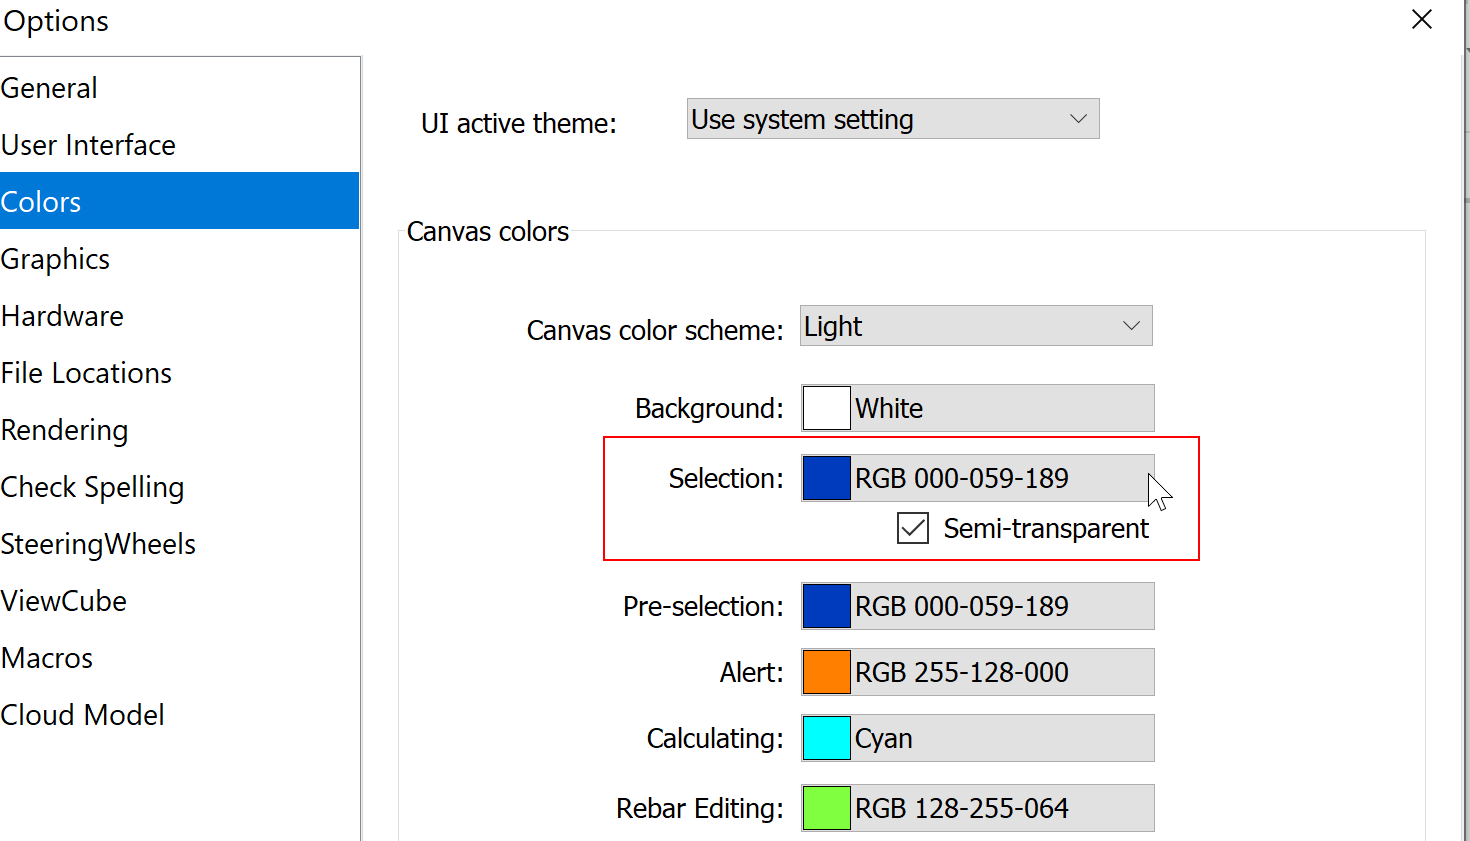The image size is (1470, 841).
Task: Change Light scheme via its chevron arrow
Action: tap(1131, 325)
